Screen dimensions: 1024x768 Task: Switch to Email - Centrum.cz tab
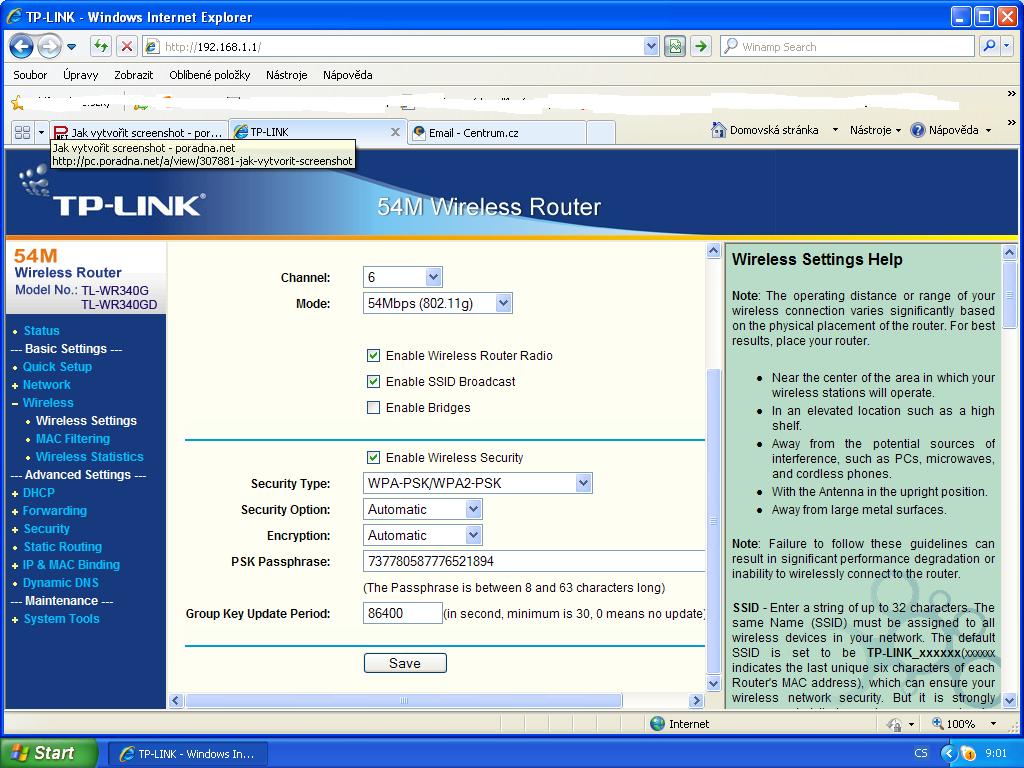496,133
